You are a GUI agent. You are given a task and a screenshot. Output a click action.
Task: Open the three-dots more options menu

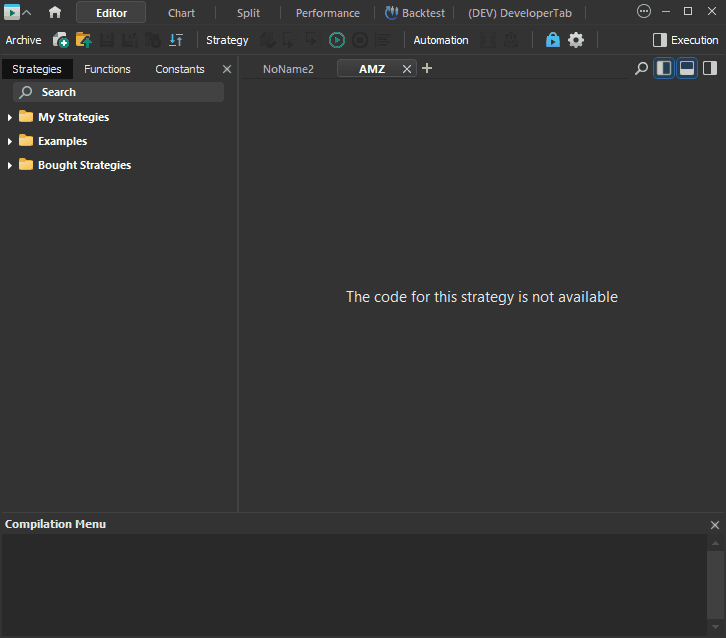pyautogui.click(x=643, y=11)
